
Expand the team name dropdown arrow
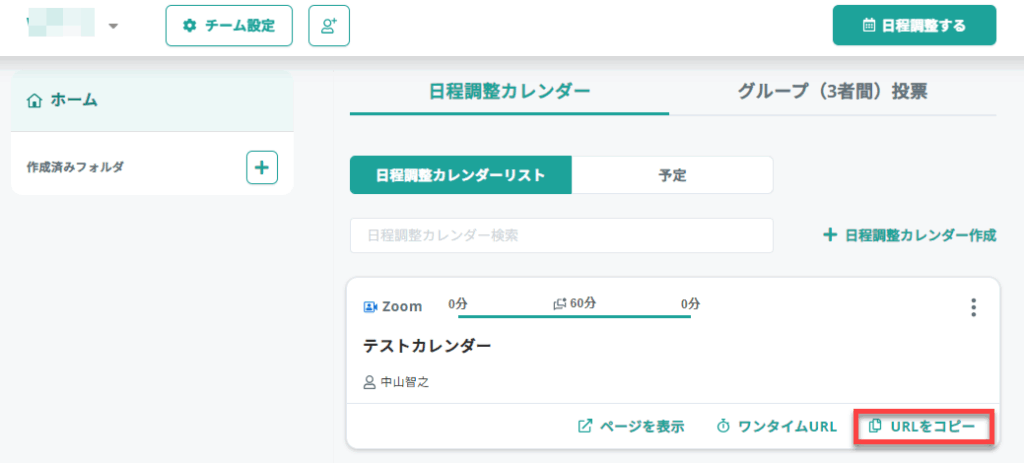[x=113, y=26]
